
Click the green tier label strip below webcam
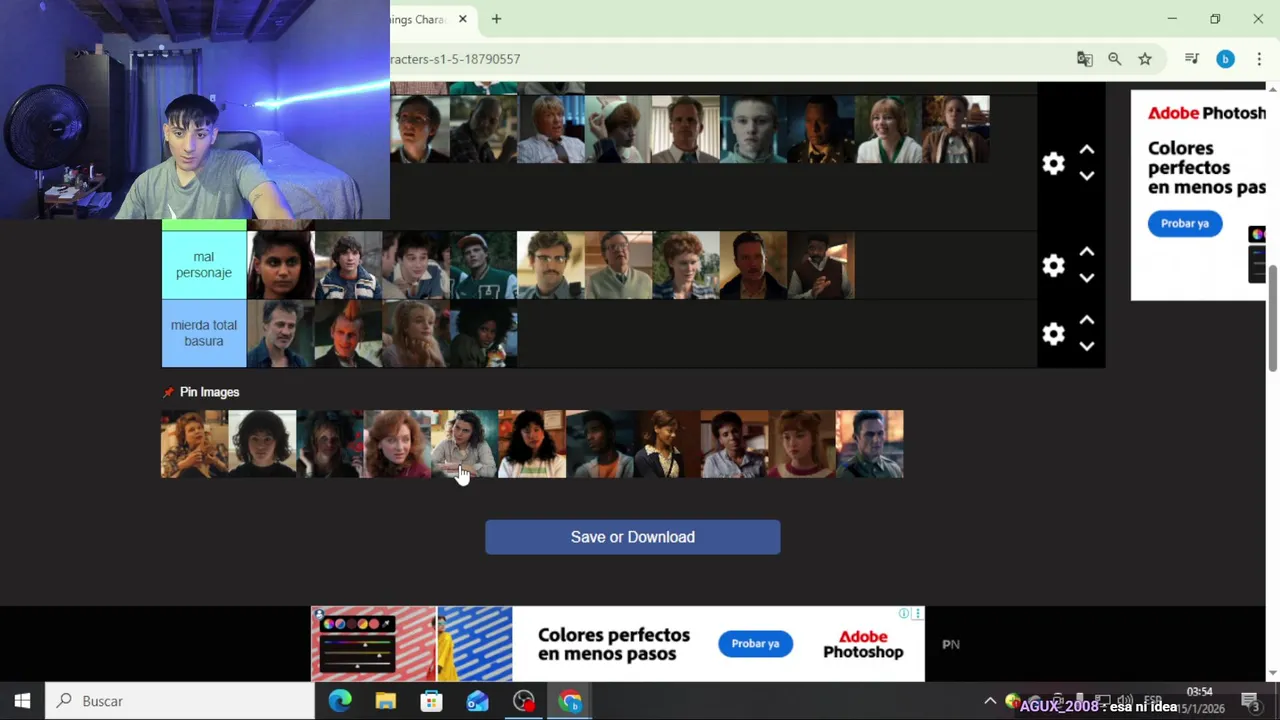pyautogui.click(x=204, y=225)
